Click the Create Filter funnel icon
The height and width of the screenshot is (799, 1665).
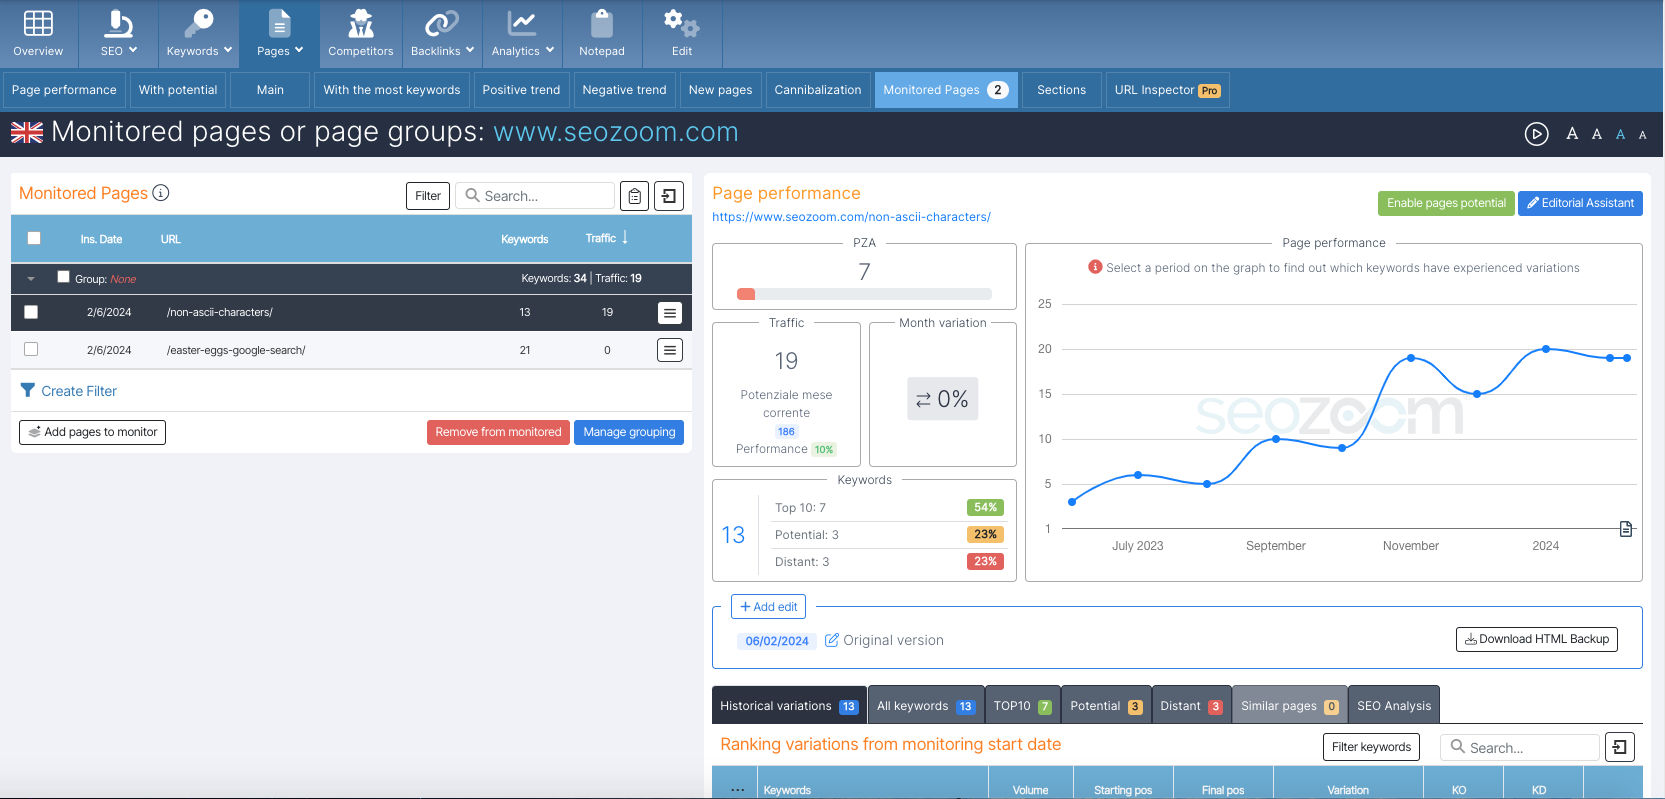click(28, 391)
